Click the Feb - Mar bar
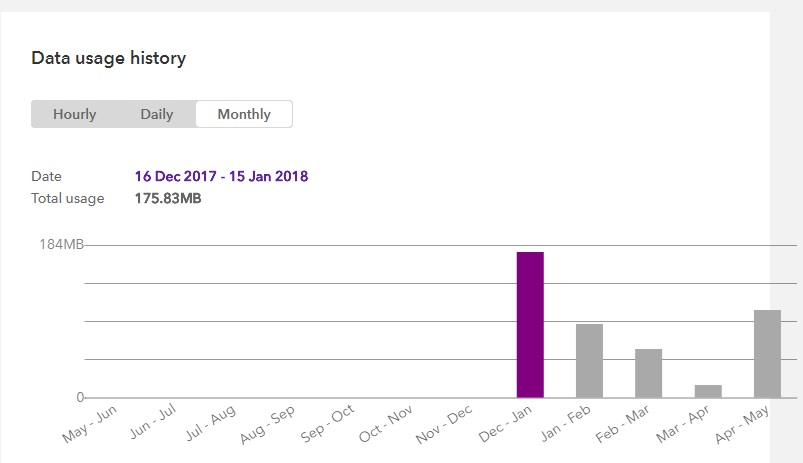 pos(648,373)
